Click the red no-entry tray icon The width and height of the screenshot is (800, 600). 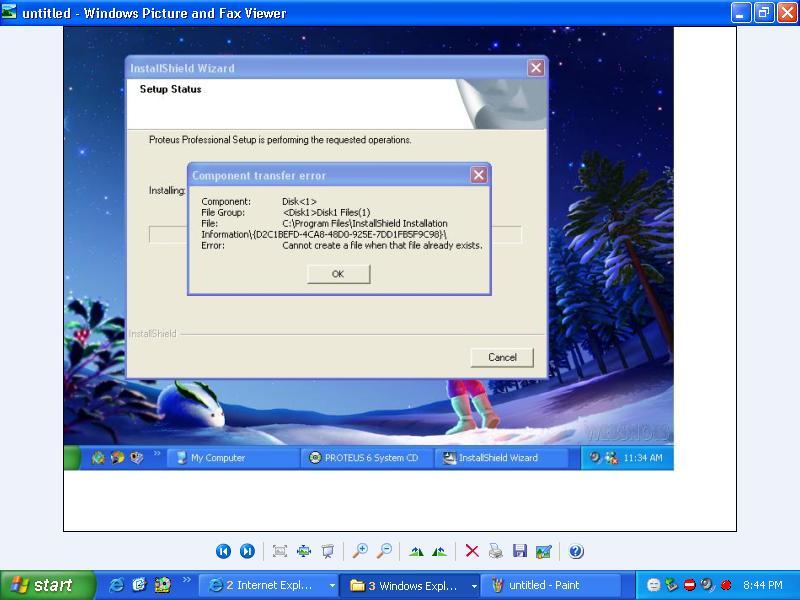pyautogui.click(x=690, y=585)
